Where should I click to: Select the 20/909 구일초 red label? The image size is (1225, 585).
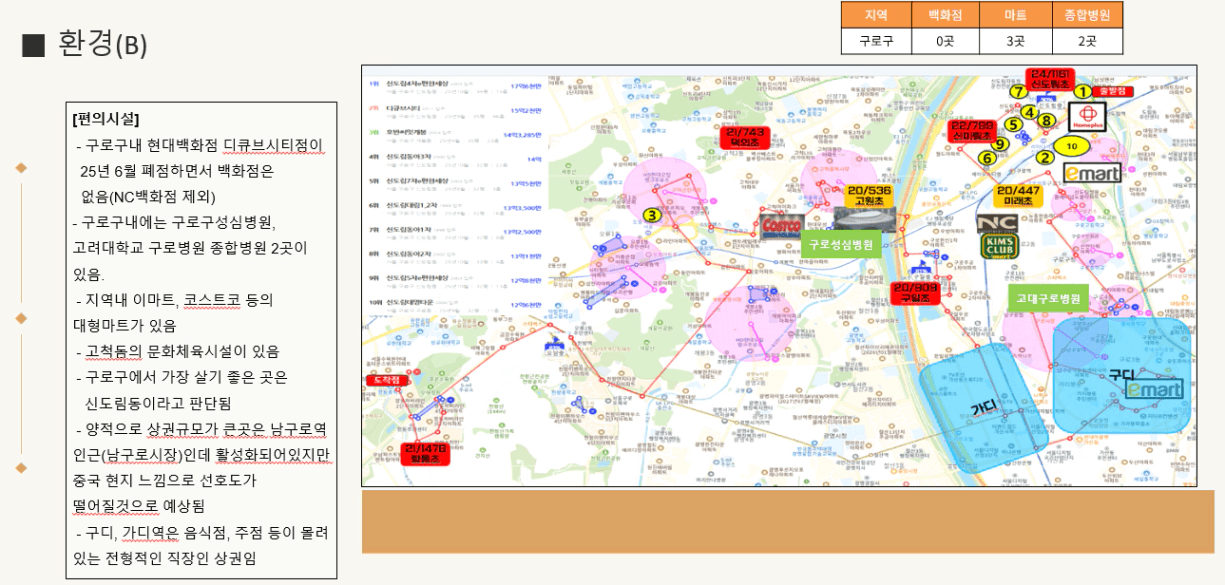(914, 292)
